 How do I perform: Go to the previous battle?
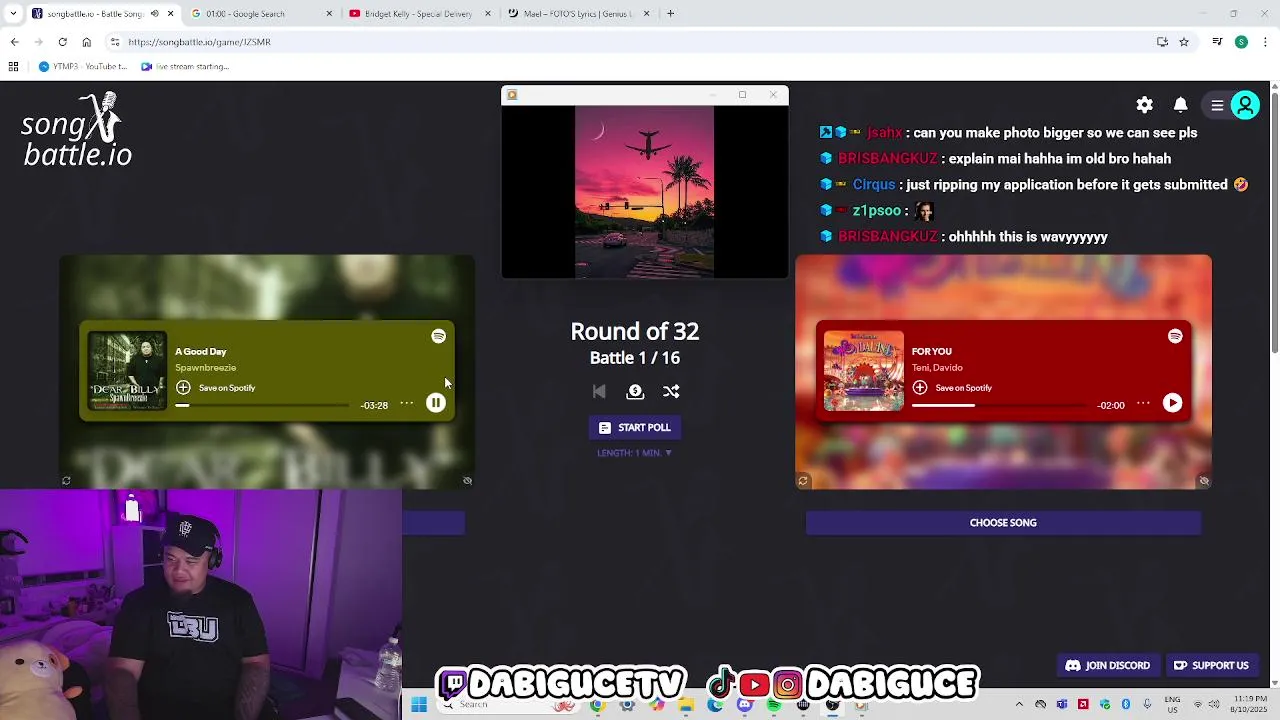(x=599, y=392)
